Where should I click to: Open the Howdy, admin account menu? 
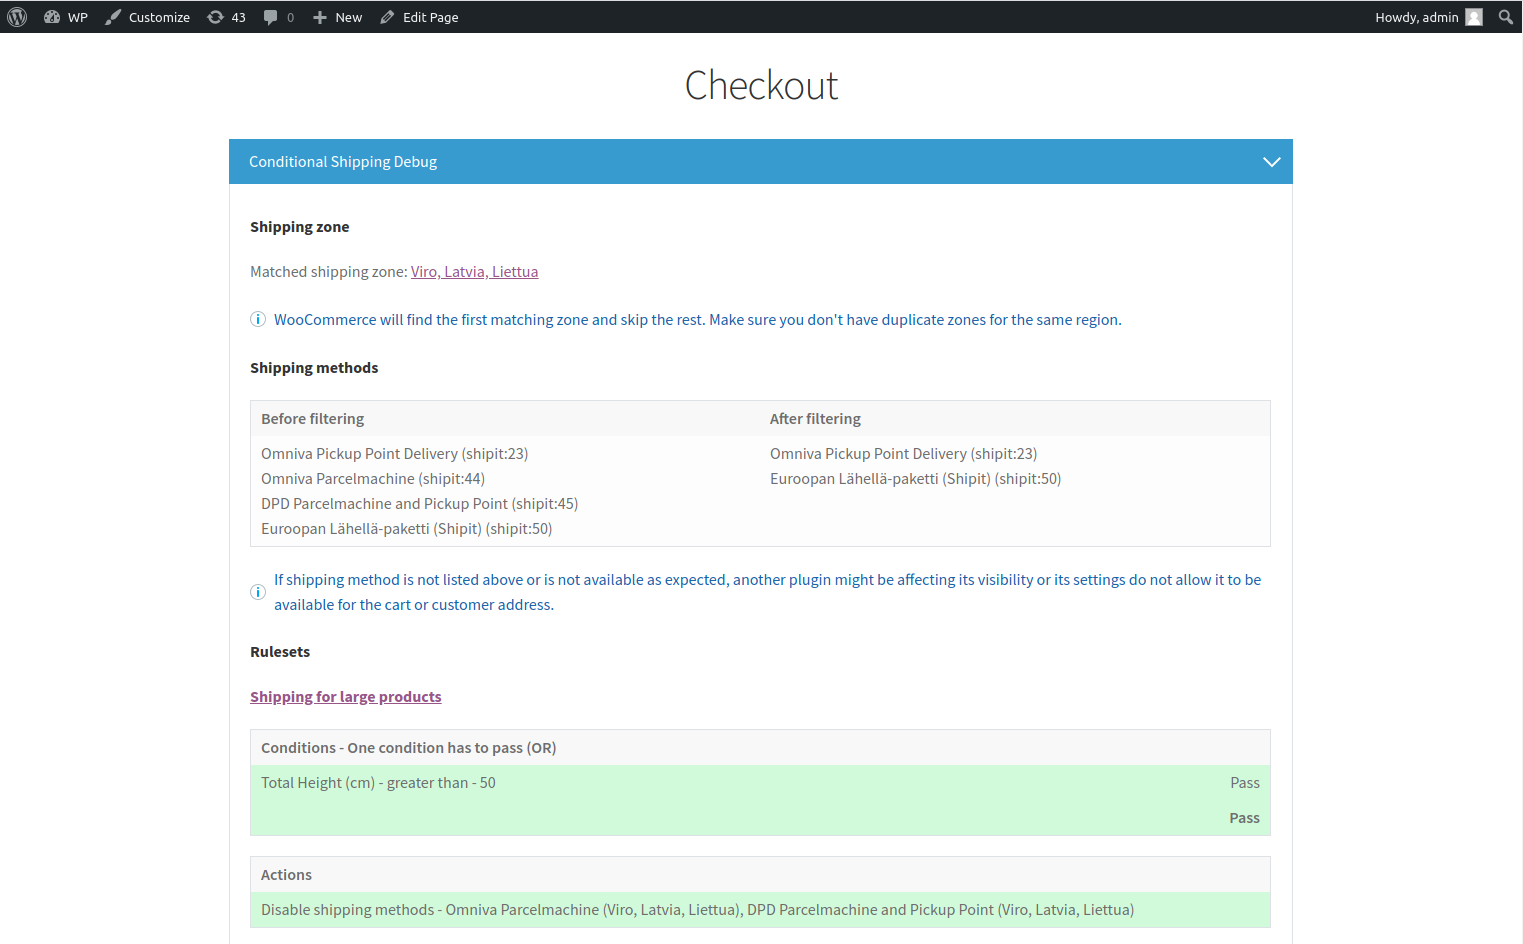pyautogui.click(x=1428, y=17)
